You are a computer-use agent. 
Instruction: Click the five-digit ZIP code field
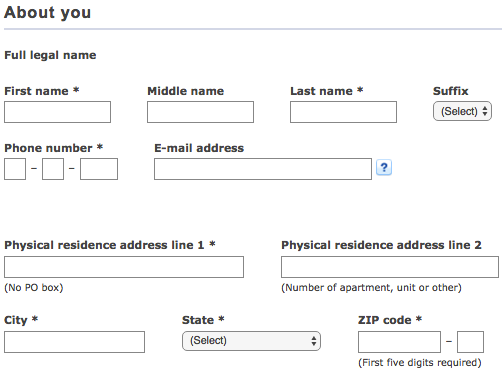[x=399, y=342]
